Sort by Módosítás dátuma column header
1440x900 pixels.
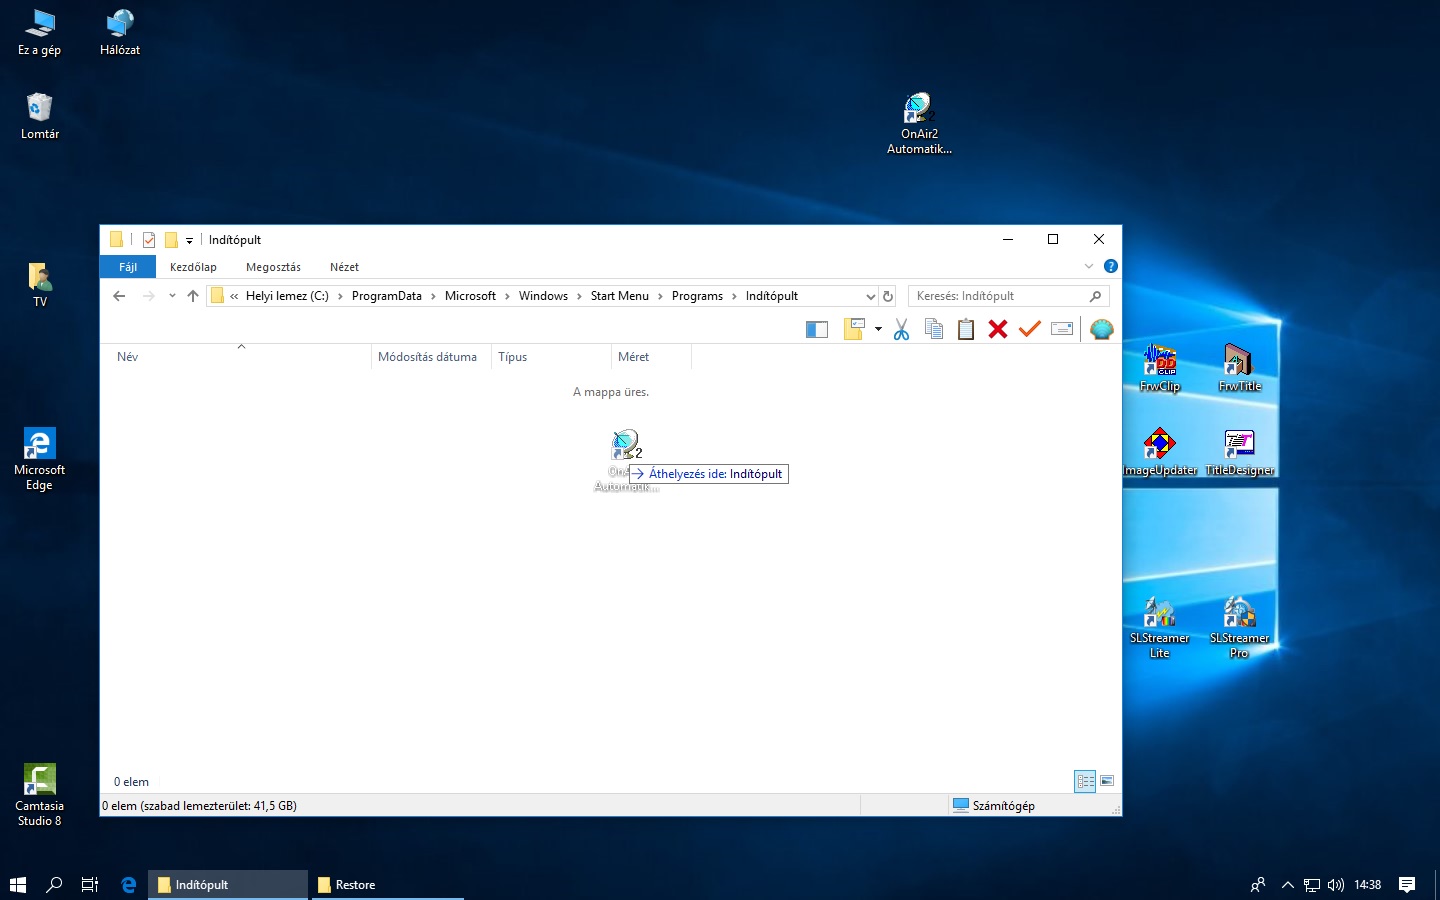[x=431, y=357]
